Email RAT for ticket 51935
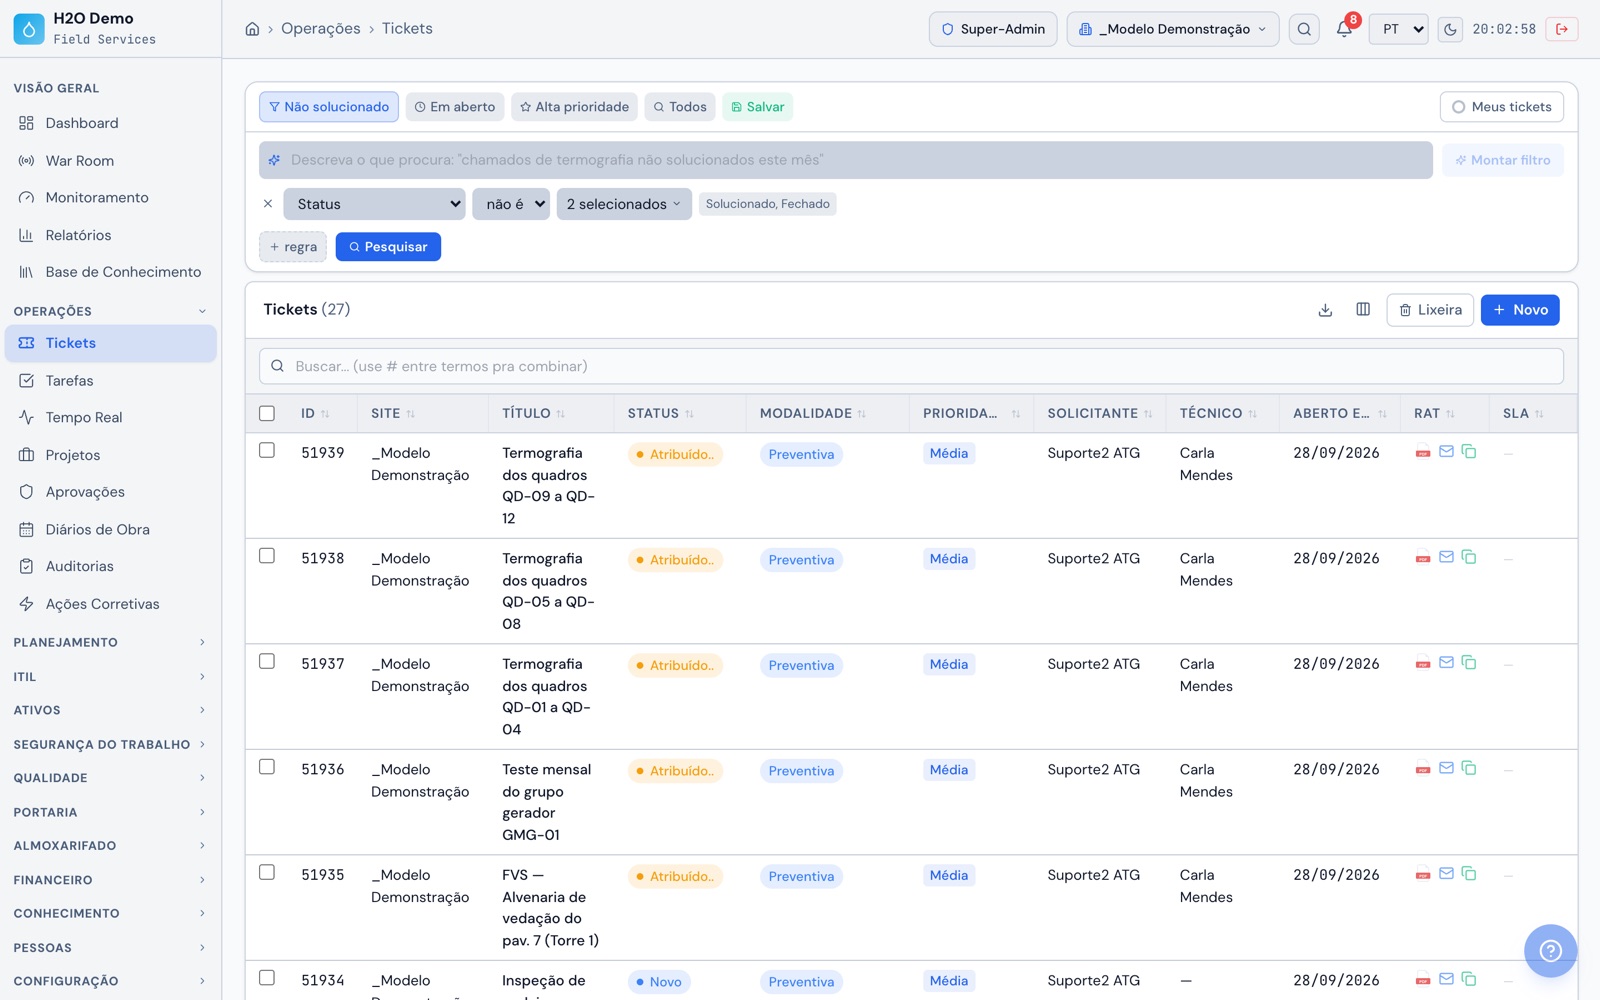This screenshot has height=1000, width=1600. [x=1446, y=874]
